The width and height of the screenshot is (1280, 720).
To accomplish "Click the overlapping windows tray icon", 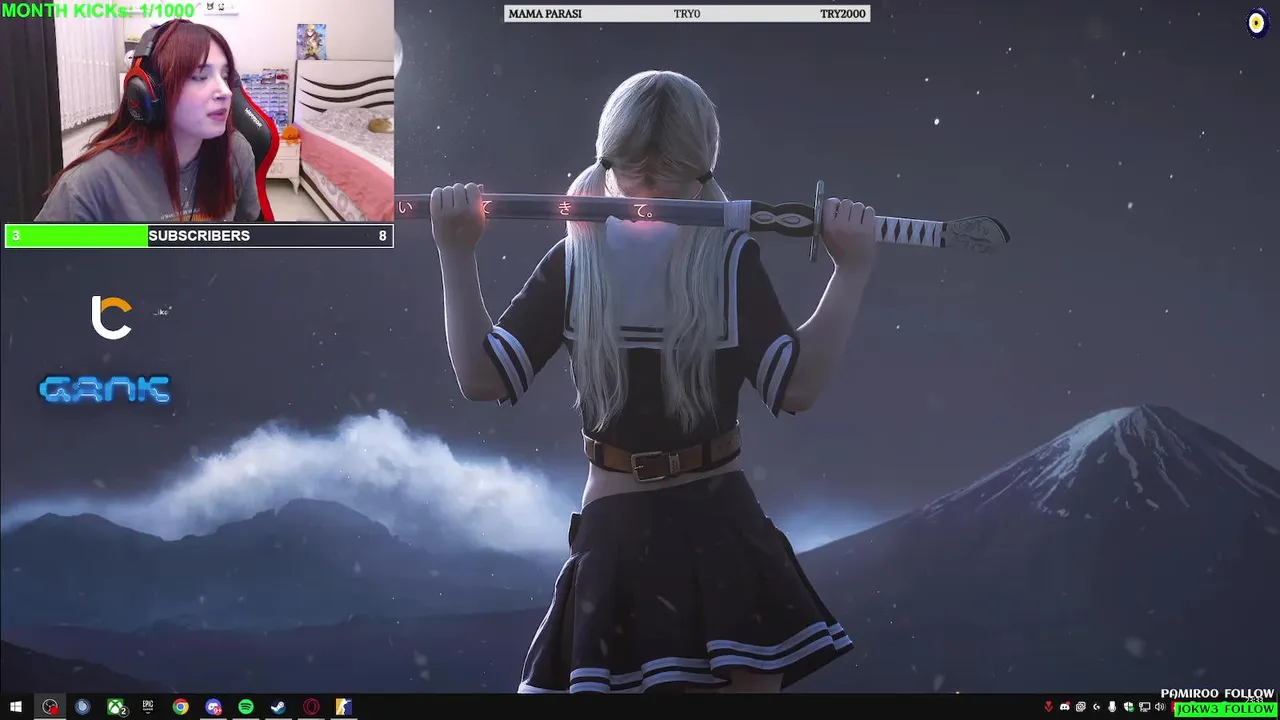I will (1081, 707).
